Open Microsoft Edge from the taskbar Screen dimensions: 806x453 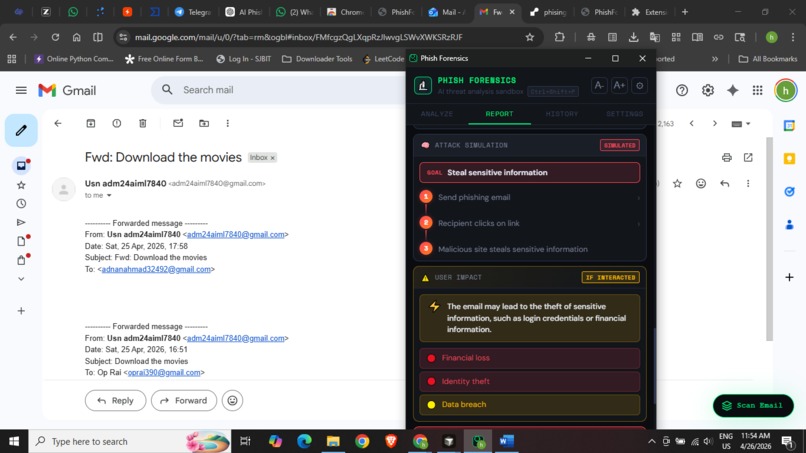[x=304, y=441]
